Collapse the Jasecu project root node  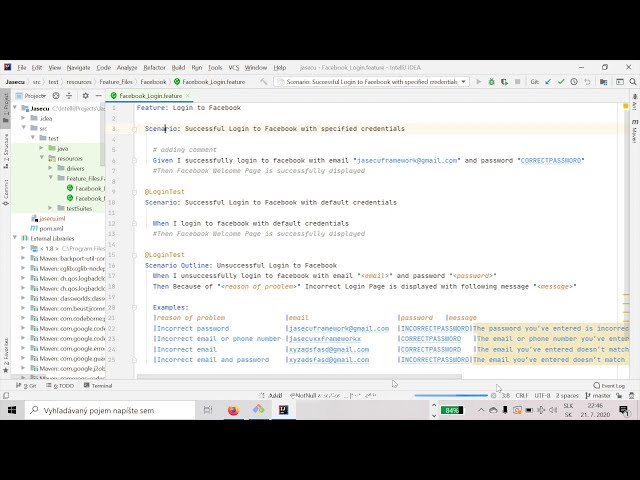16,108
